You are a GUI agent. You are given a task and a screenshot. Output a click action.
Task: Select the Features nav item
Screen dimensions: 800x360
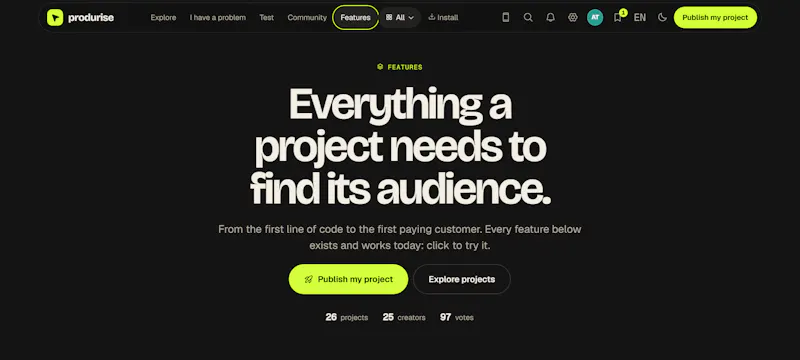356,17
